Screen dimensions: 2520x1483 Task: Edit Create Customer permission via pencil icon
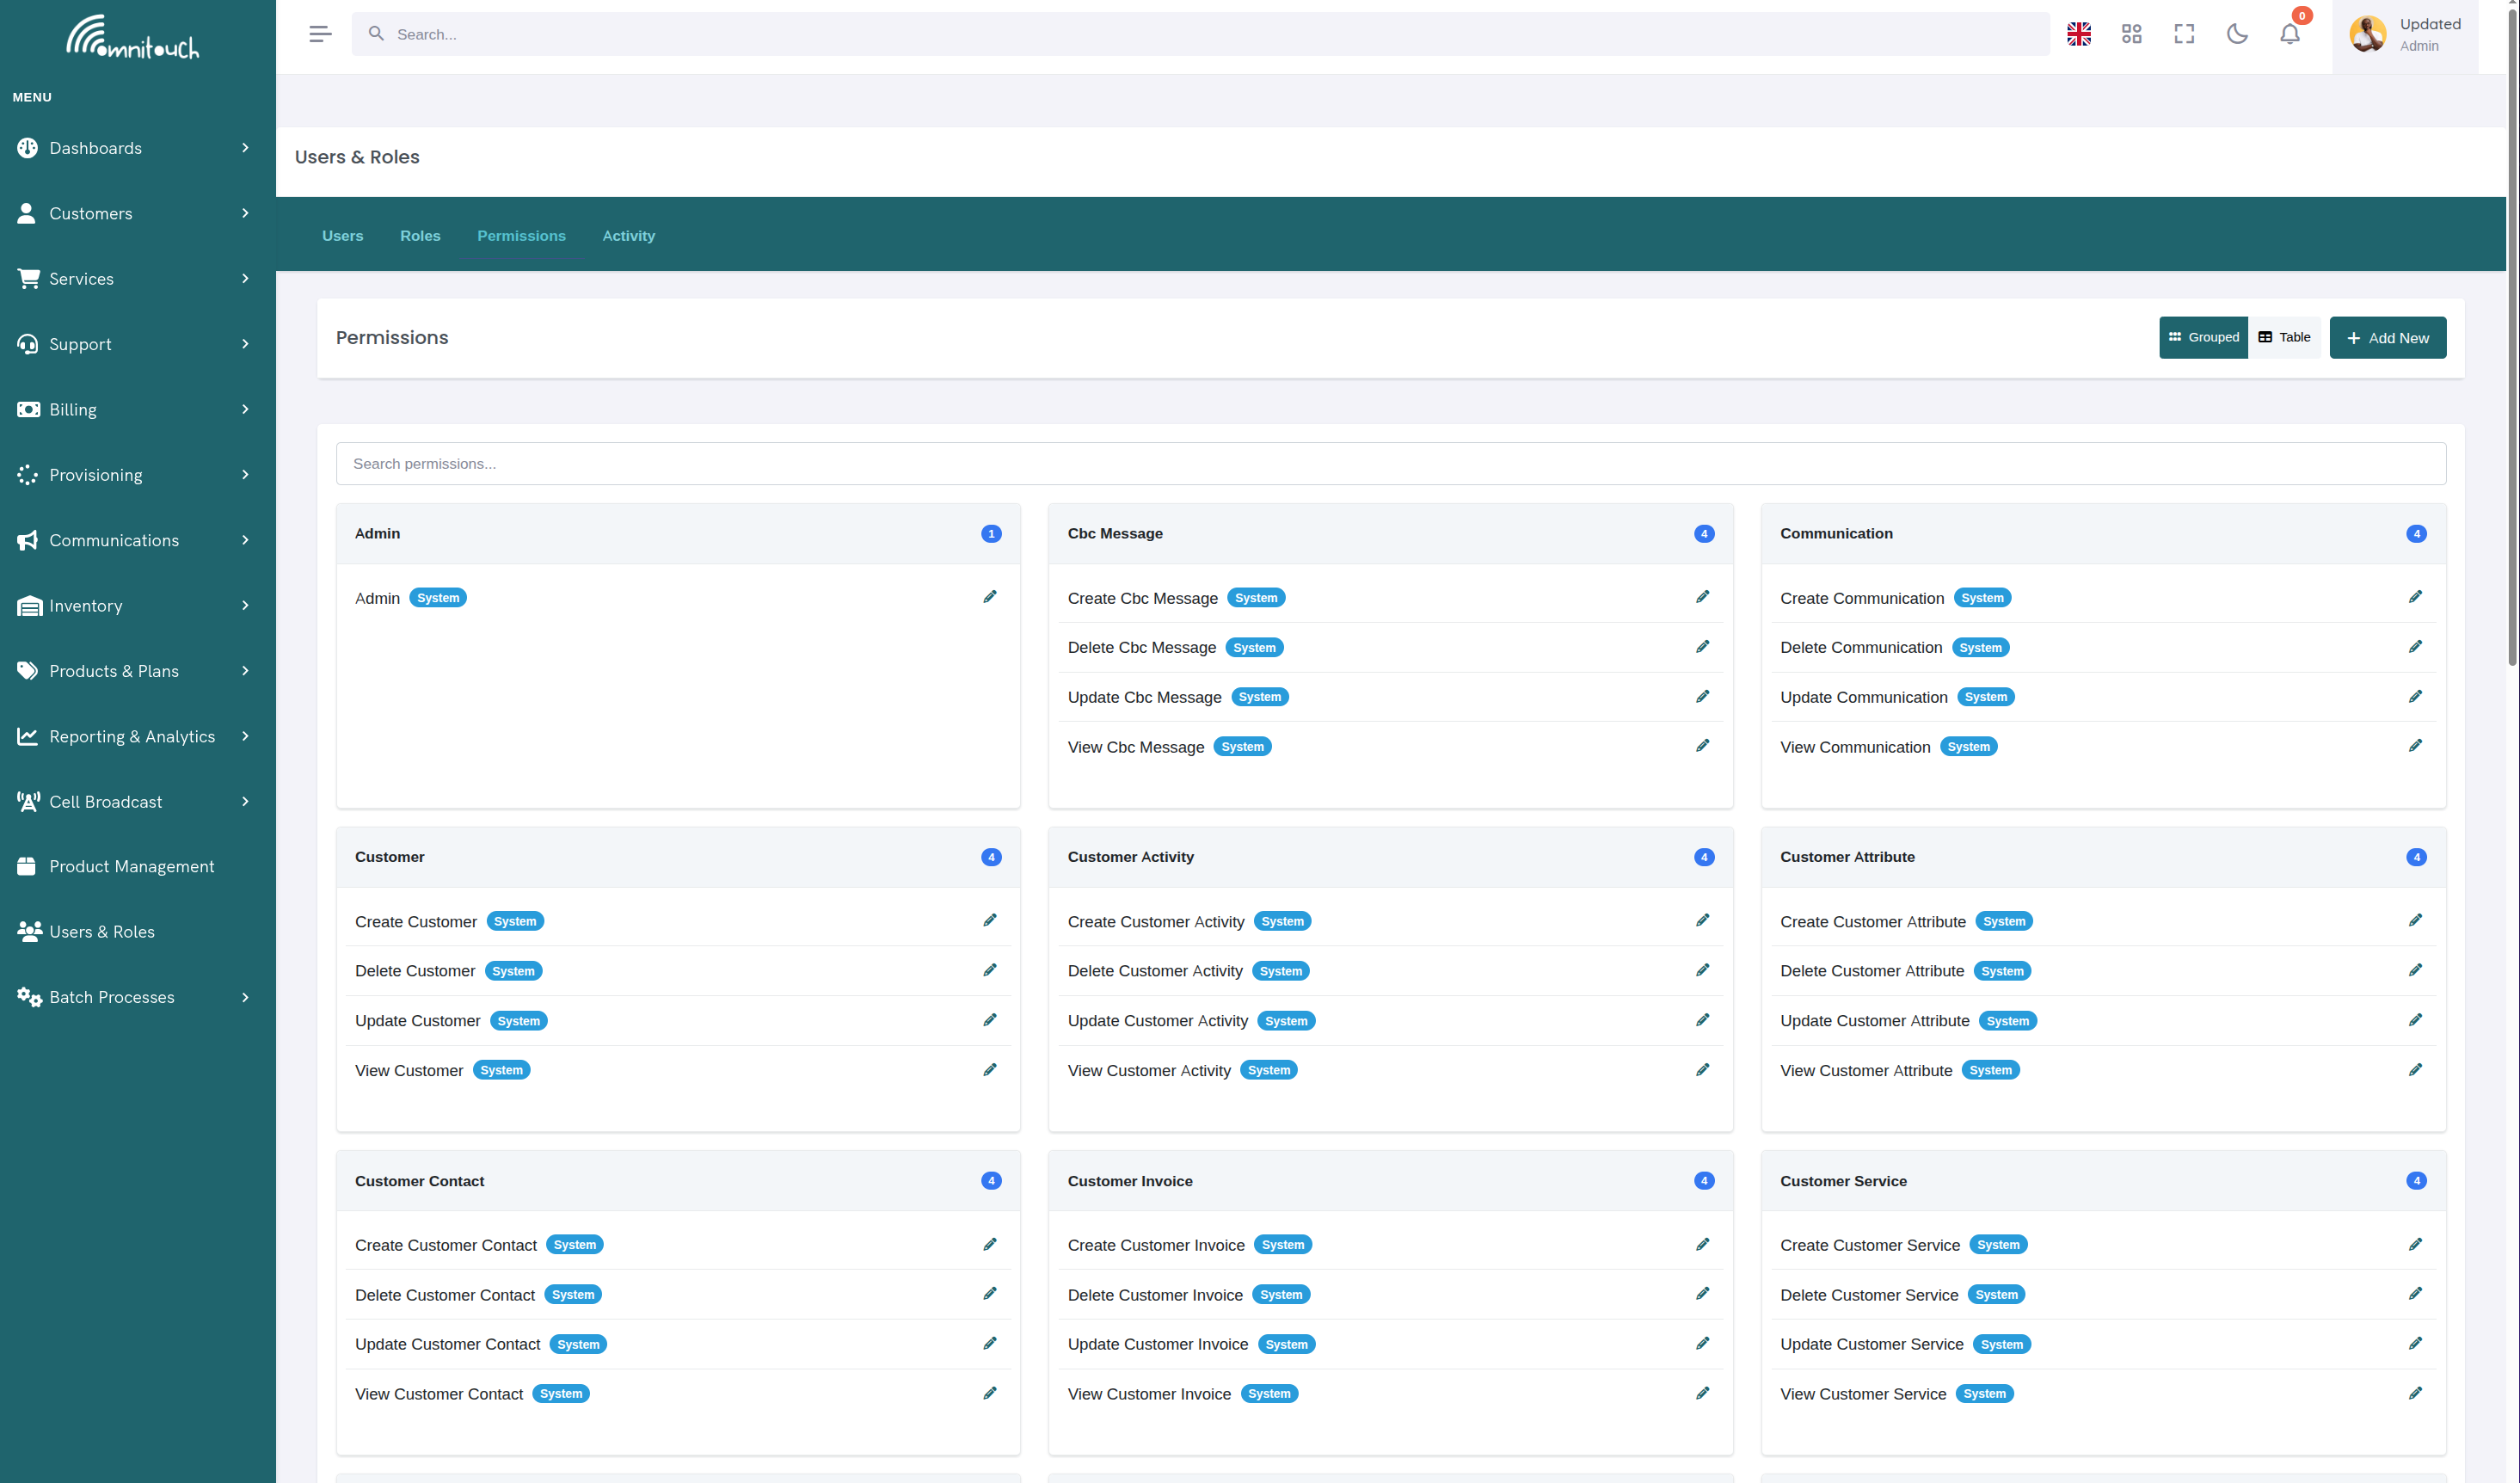[990, 920]
